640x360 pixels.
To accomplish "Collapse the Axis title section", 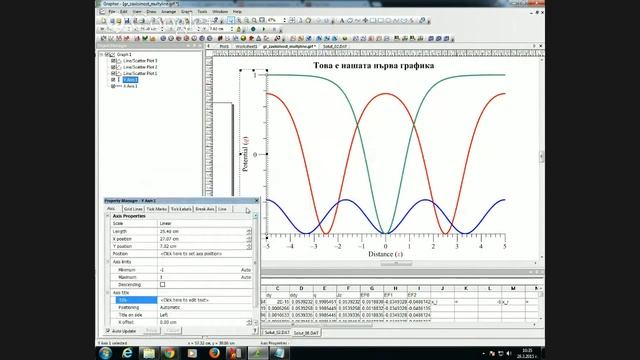I will [108, 293].
